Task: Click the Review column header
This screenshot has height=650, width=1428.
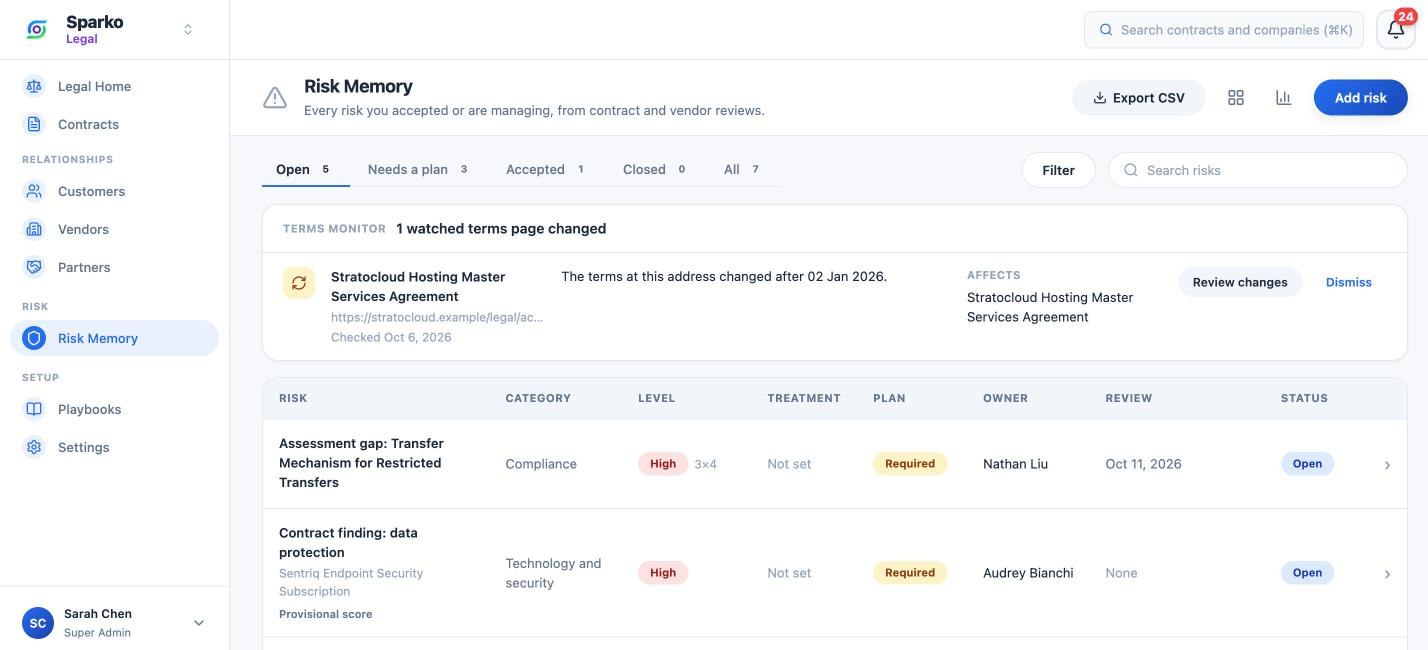Action: click(1129, 398)
